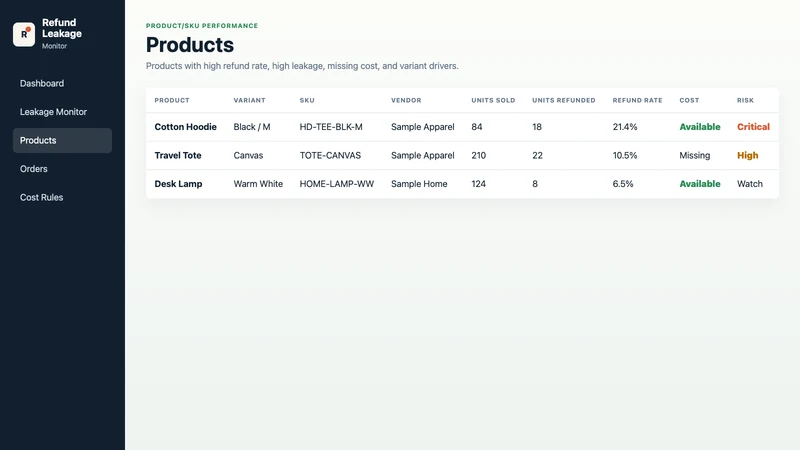Screen dimensions: 800x450
Task: Click the Black / M variant cell
Action: point(252,127)
